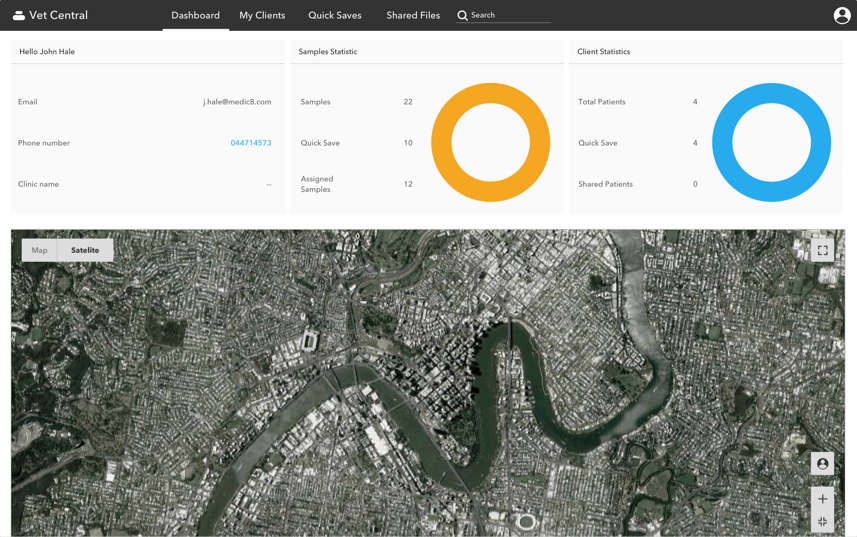Click the Vet Central brand name

(x=59, y=16)
